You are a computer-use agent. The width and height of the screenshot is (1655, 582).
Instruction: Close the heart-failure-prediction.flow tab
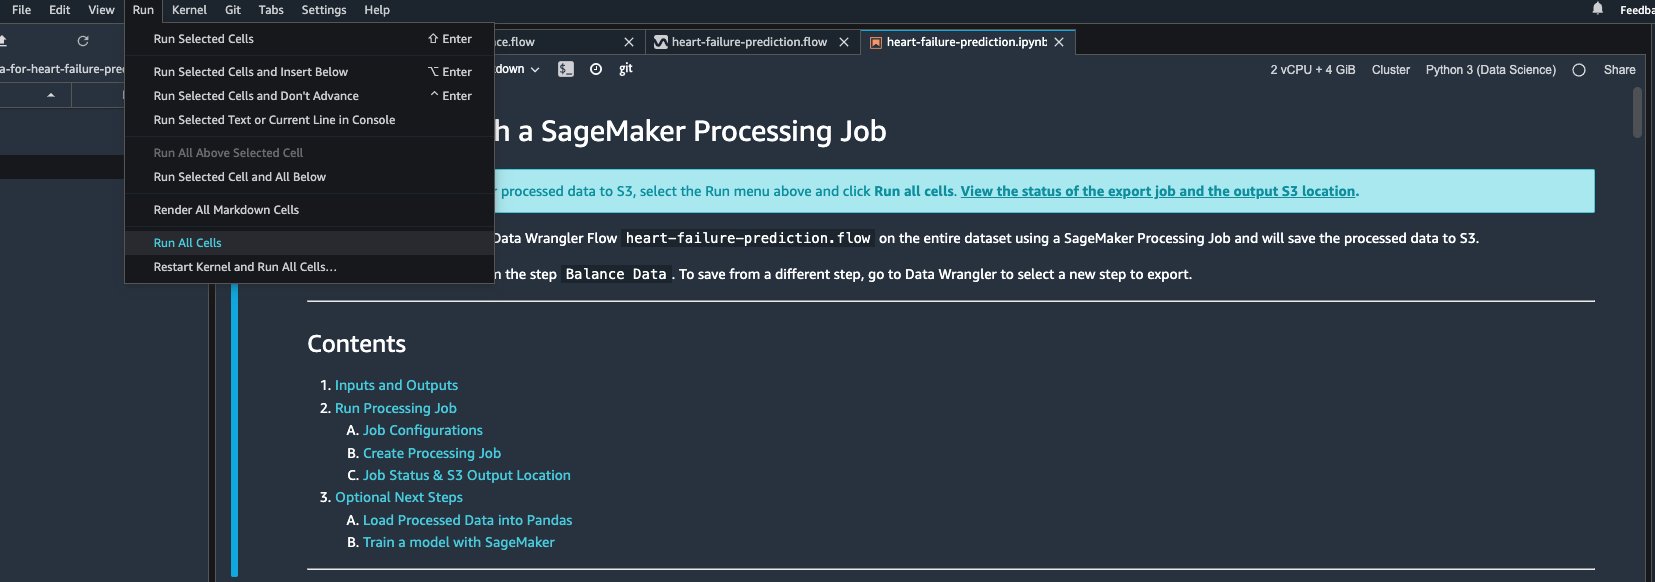pyautogui.click(x=844, y=42)
